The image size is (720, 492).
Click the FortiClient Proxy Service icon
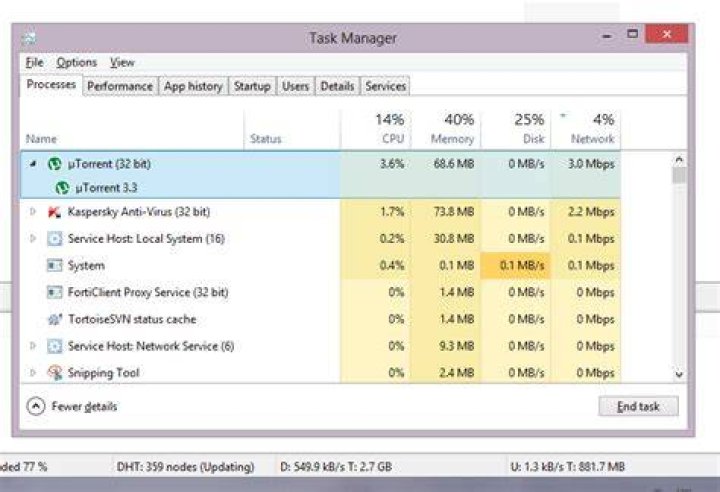coord(54,292)
